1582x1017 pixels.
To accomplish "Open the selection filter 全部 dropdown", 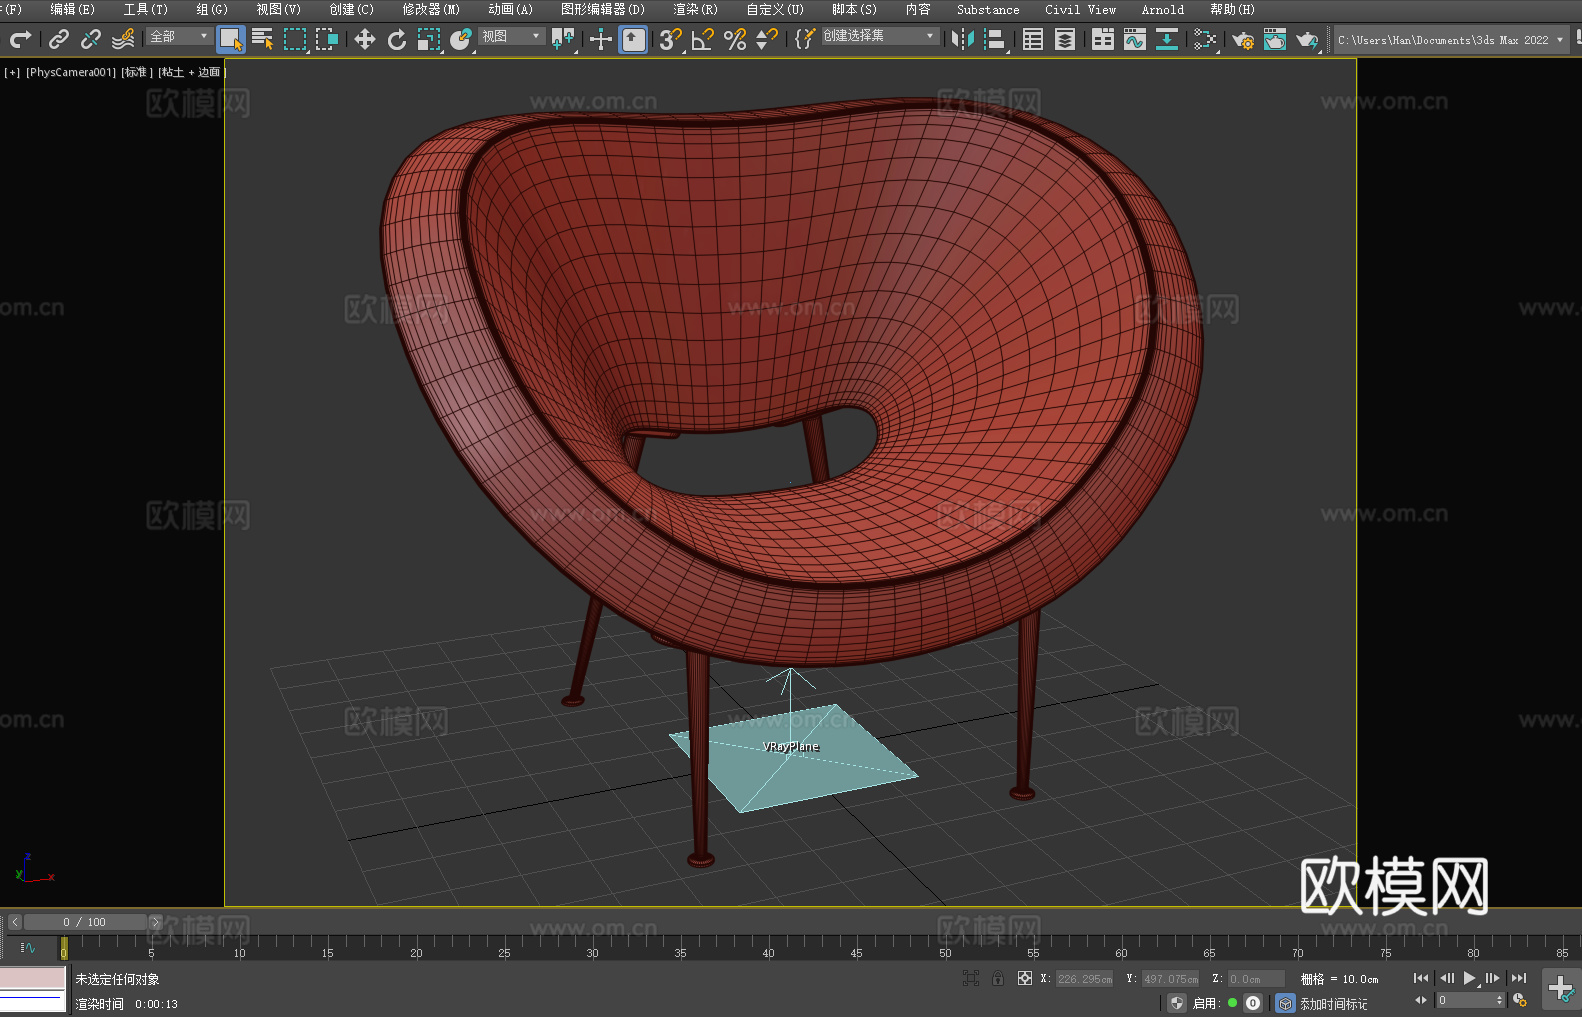I will 180,36.
